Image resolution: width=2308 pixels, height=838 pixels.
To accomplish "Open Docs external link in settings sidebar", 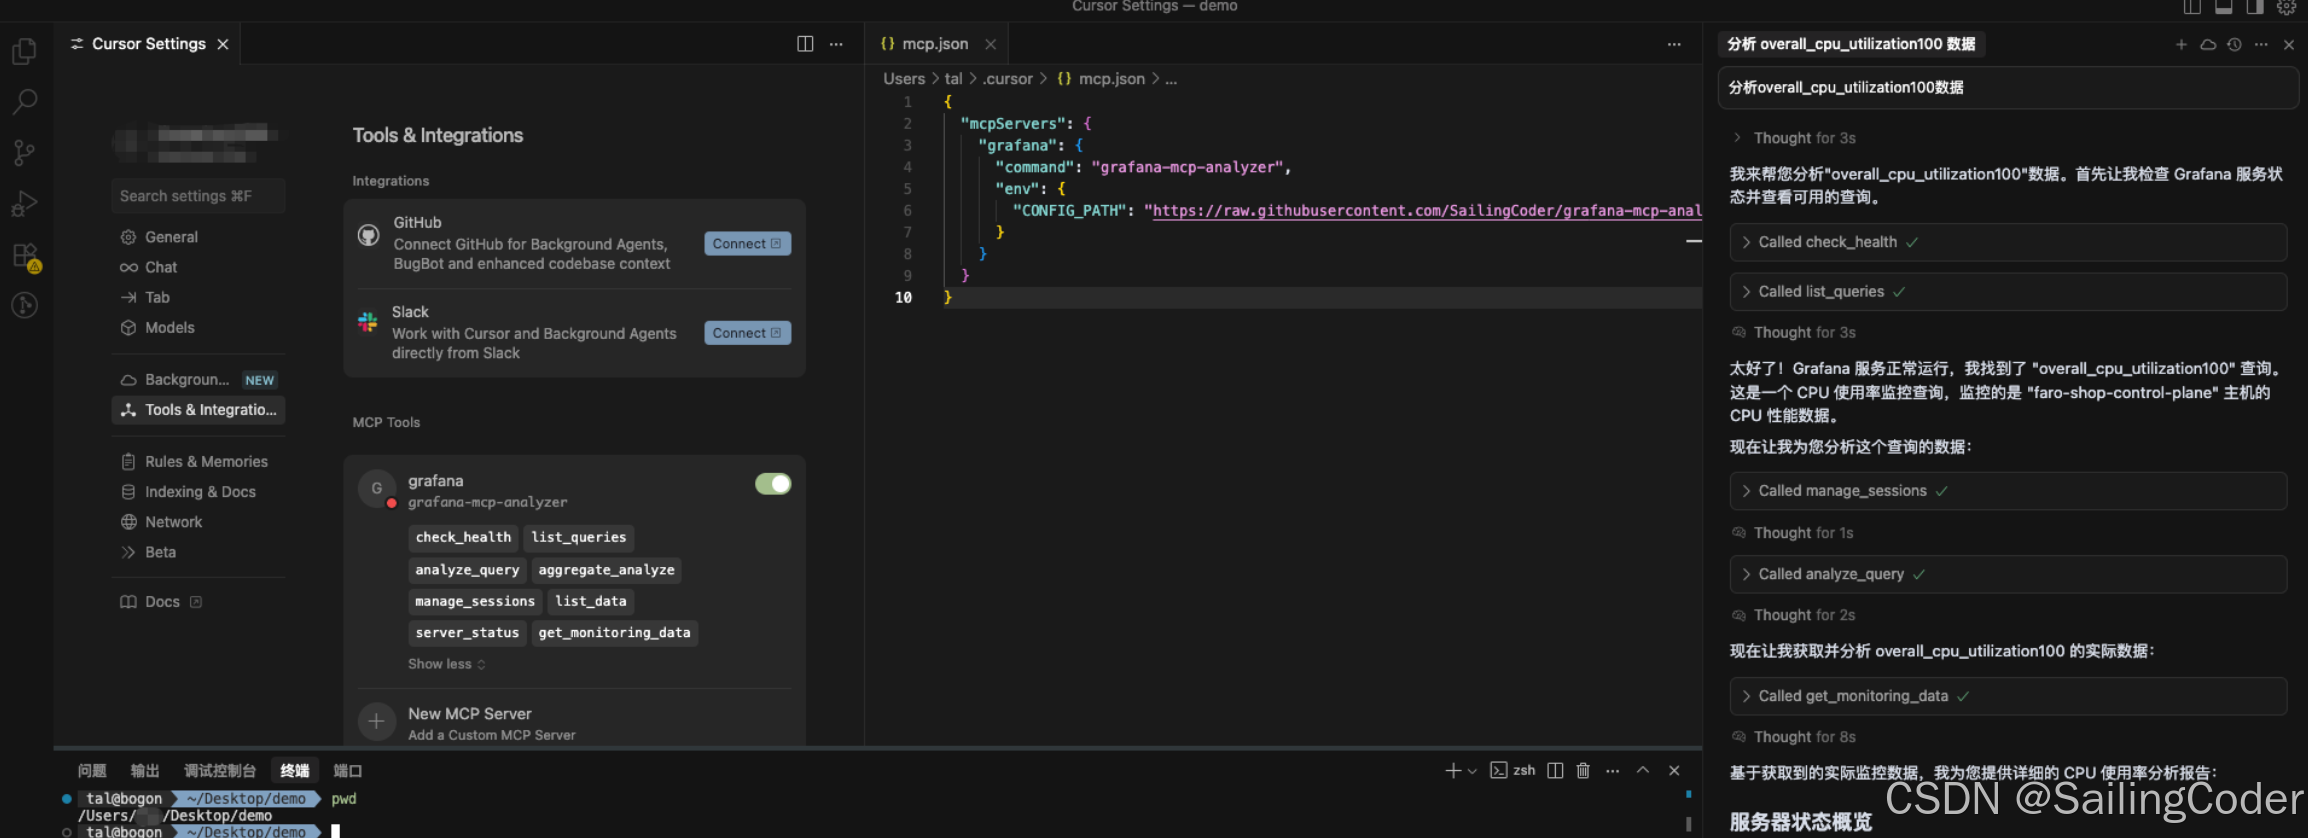I will click(x=161, y=602).
